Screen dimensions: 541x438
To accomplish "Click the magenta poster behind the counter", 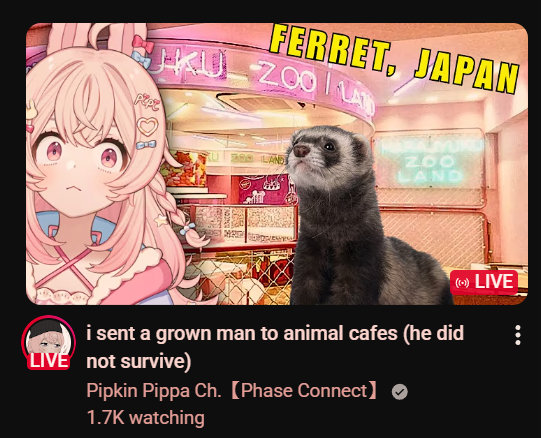I will tap(263, 190).
